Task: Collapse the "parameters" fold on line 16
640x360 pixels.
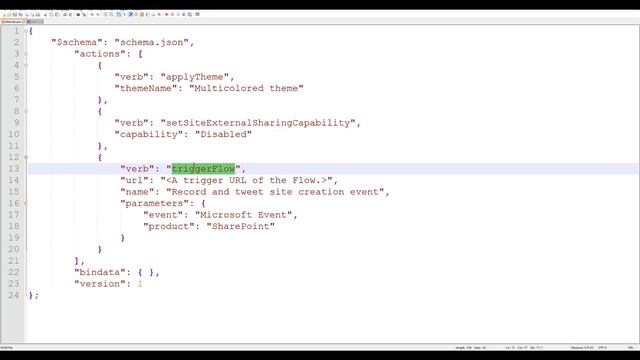Action: pyautogui.click(x=26, y=203)
